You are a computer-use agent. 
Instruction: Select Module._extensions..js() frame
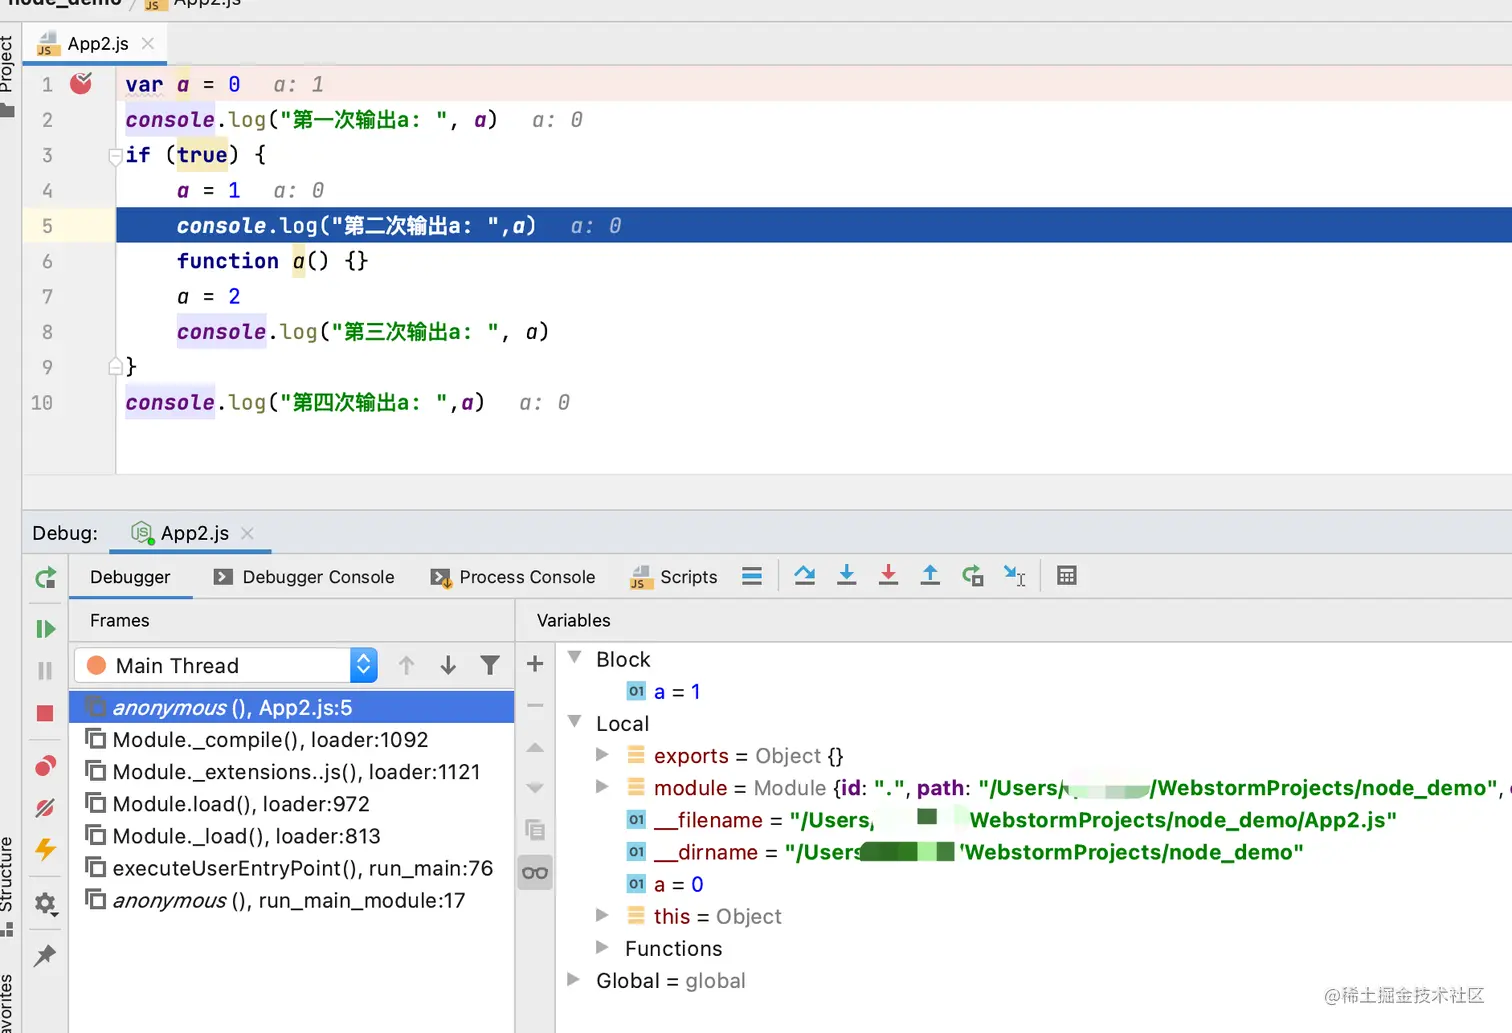click(291, 772)
